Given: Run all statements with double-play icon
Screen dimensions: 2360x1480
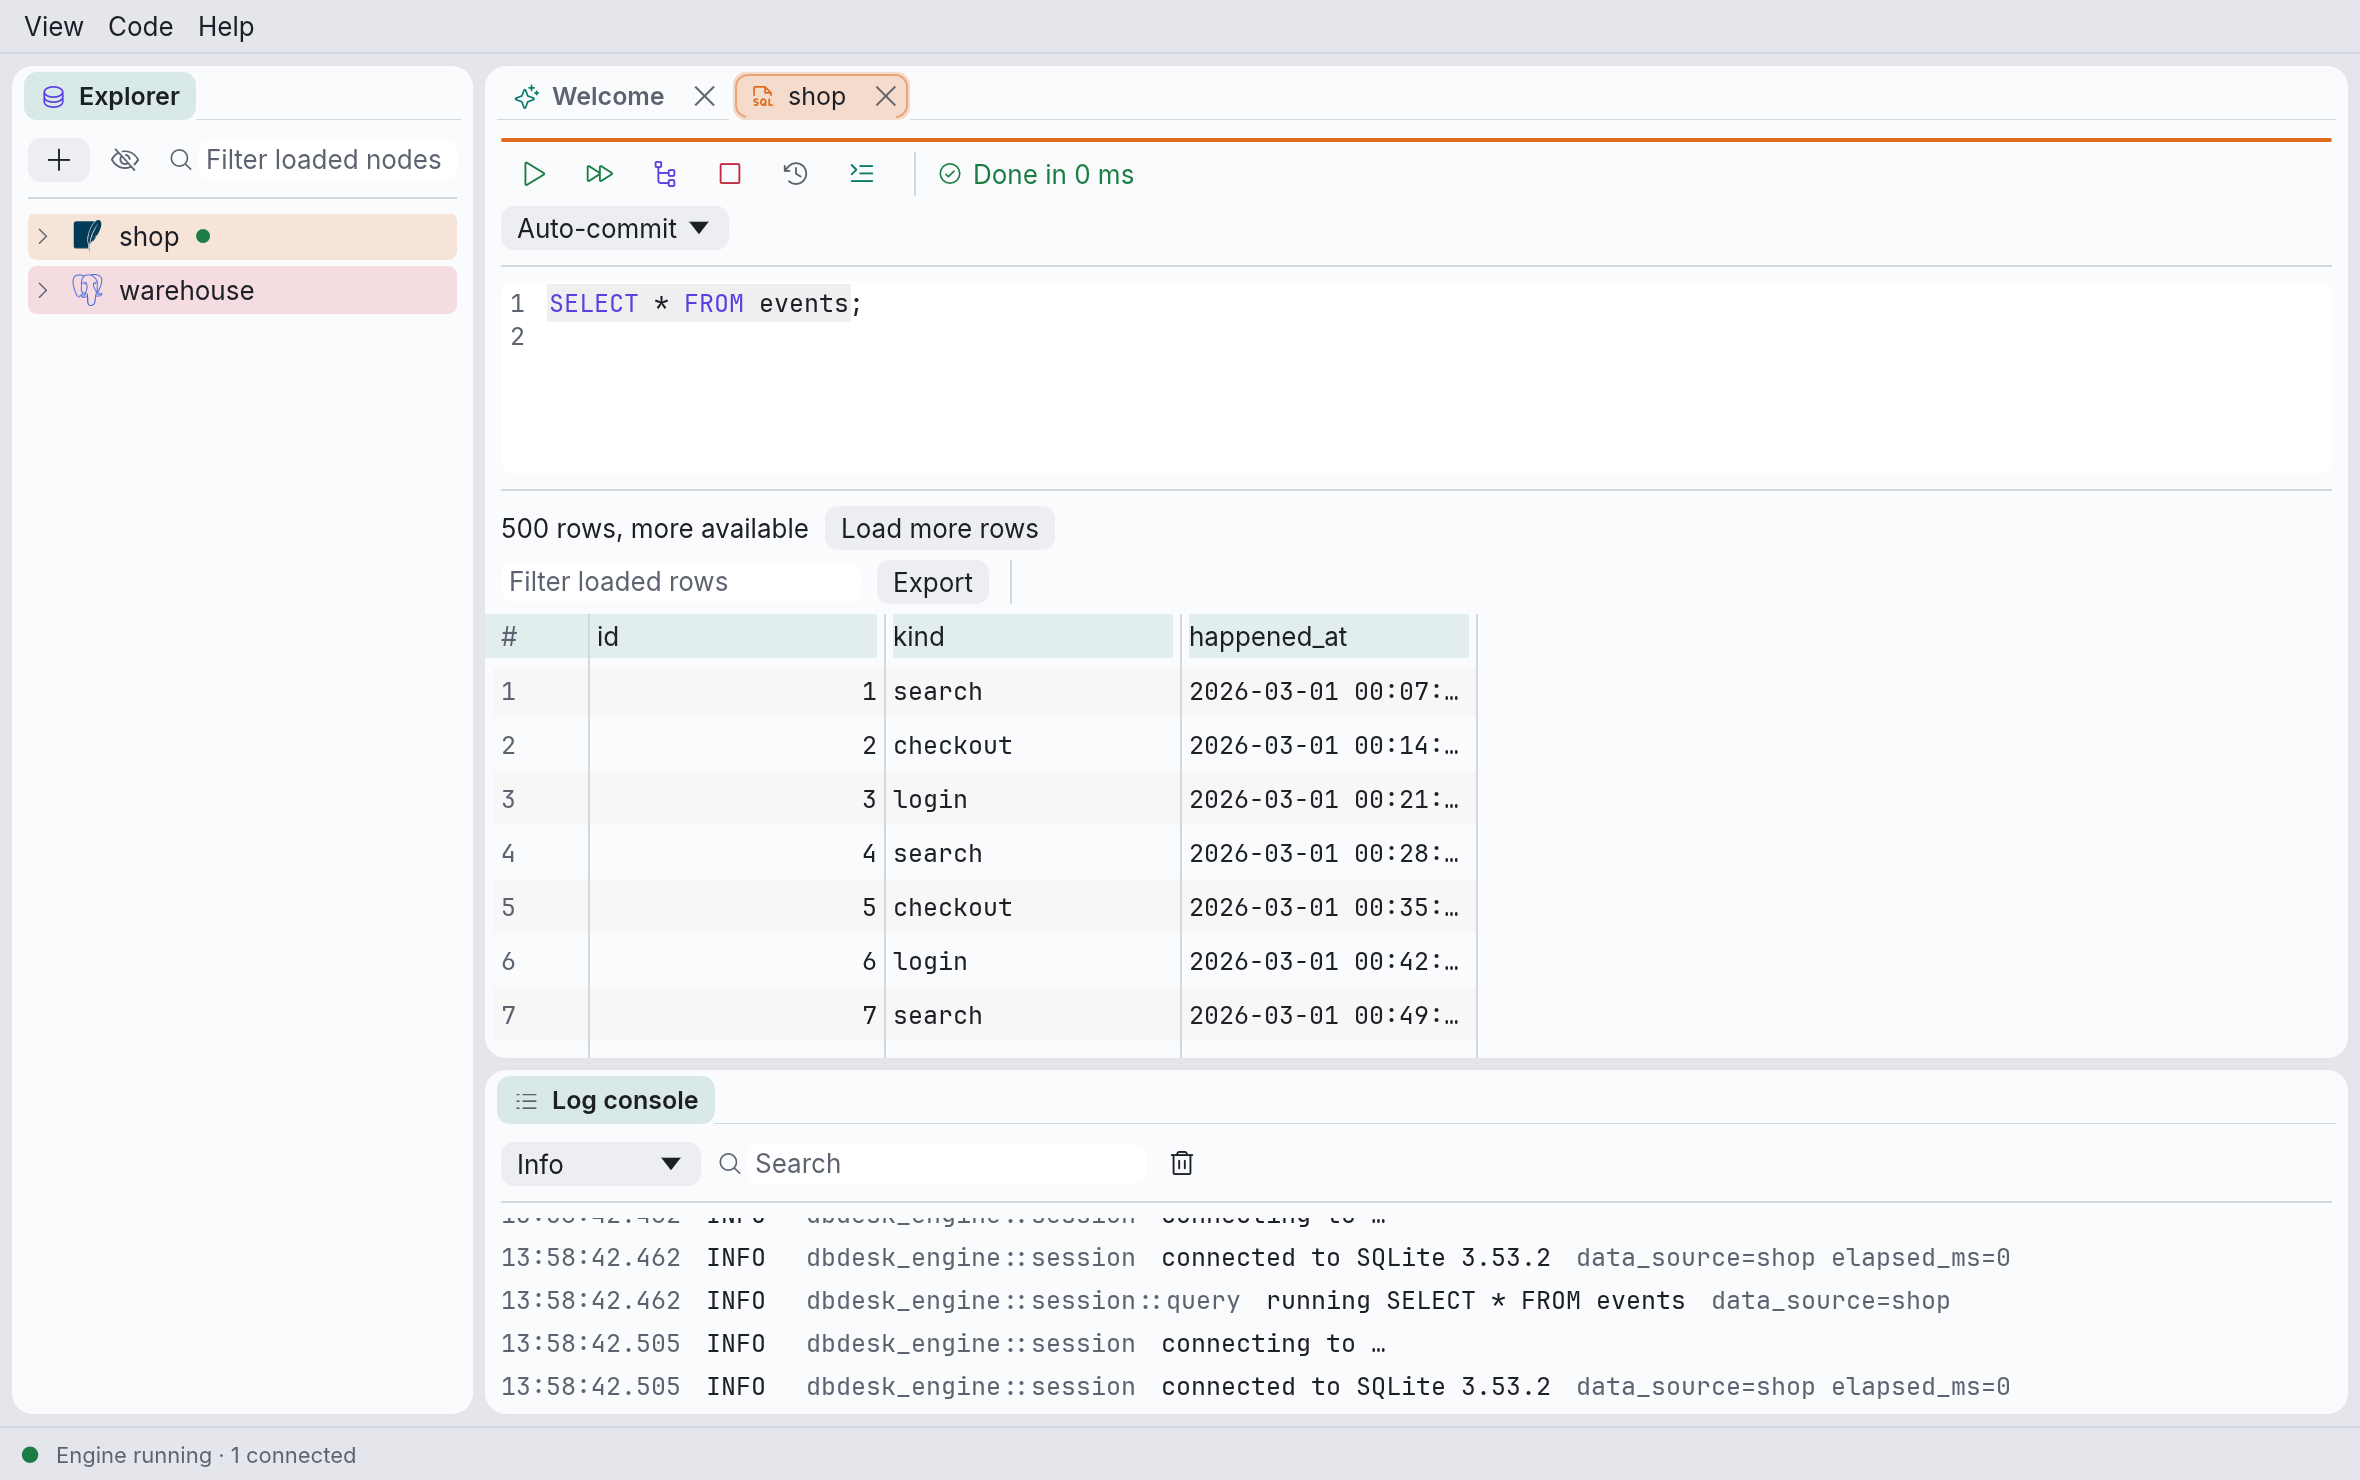Looking at the screenshot, I should tap(599, 174).
